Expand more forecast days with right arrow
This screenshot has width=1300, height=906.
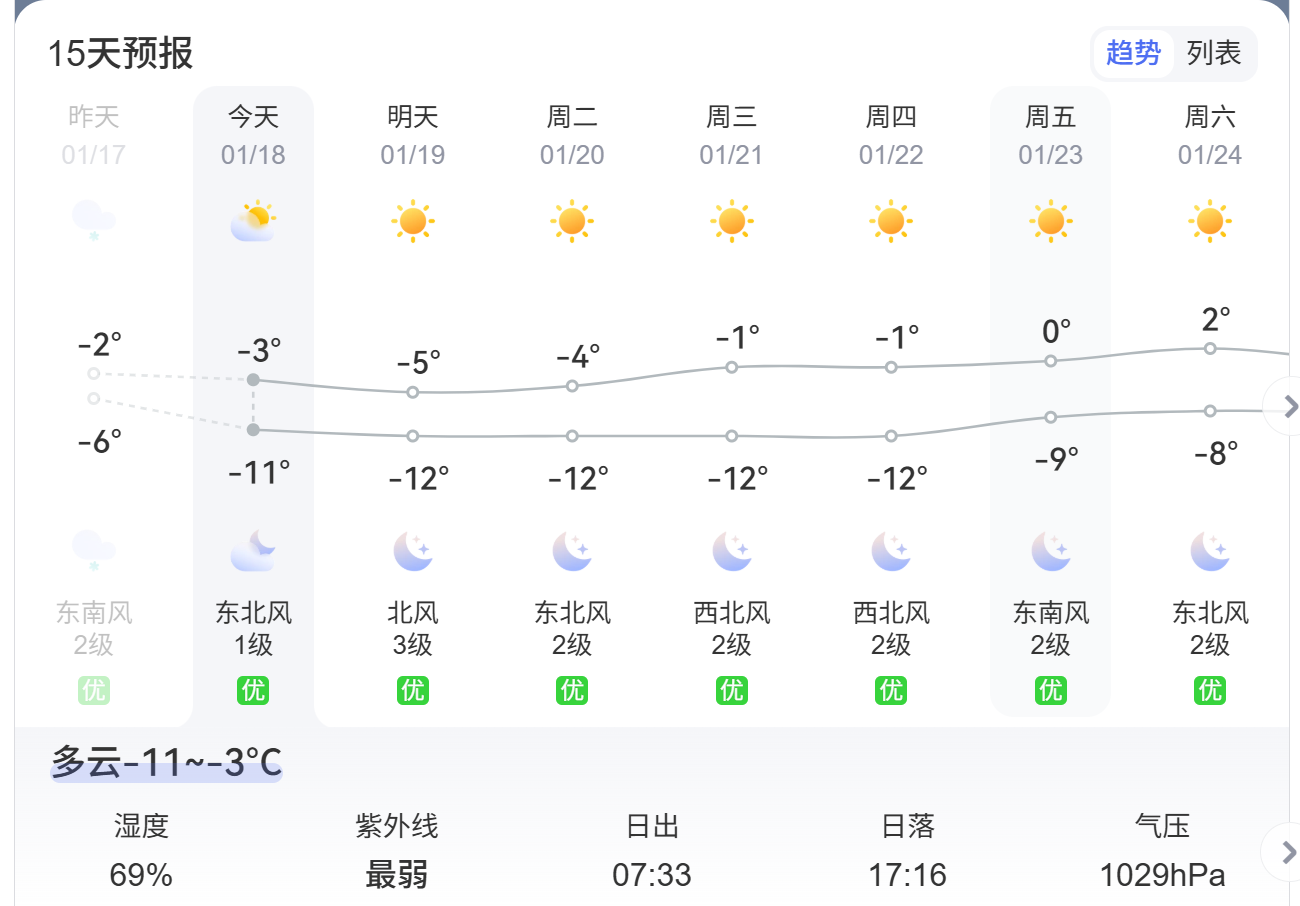tap(1289, 406)
